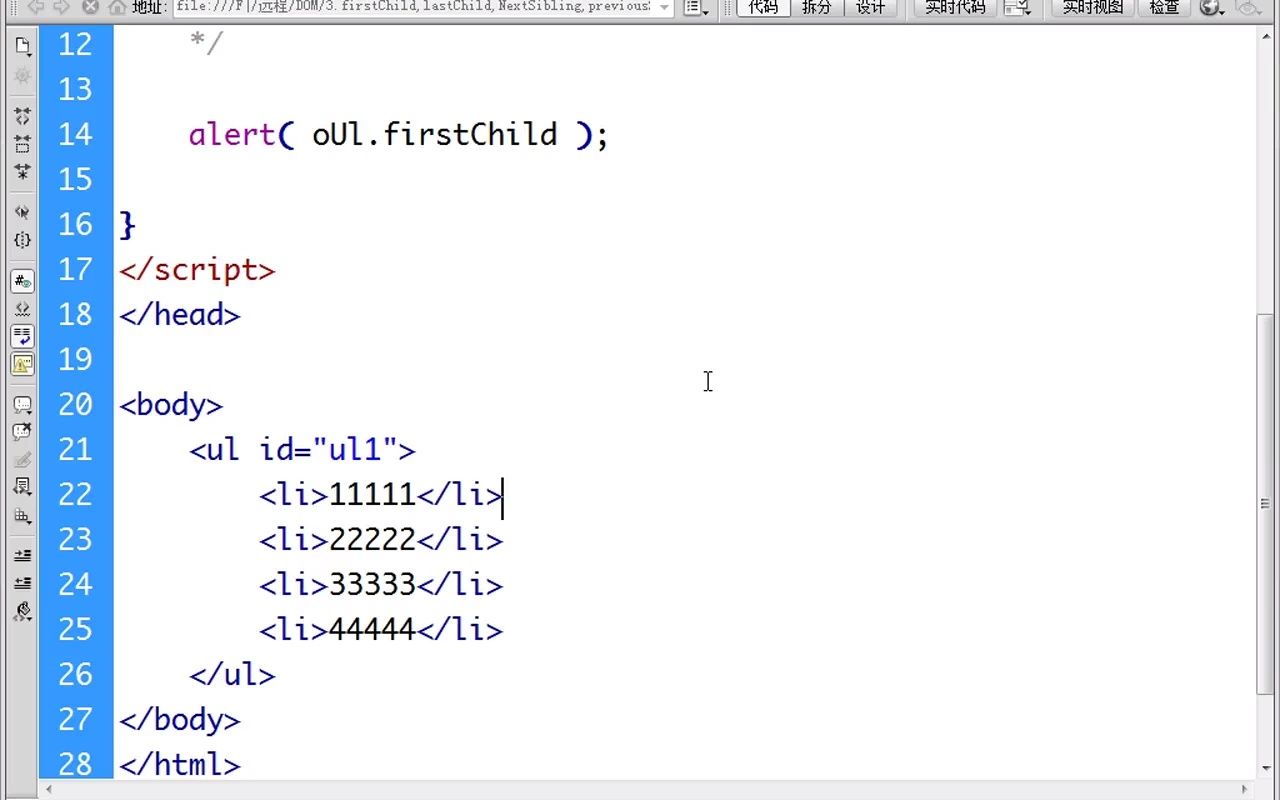Click the </head> closing tag text
This screenshot has height=800, width=1280.
[179, 315]
